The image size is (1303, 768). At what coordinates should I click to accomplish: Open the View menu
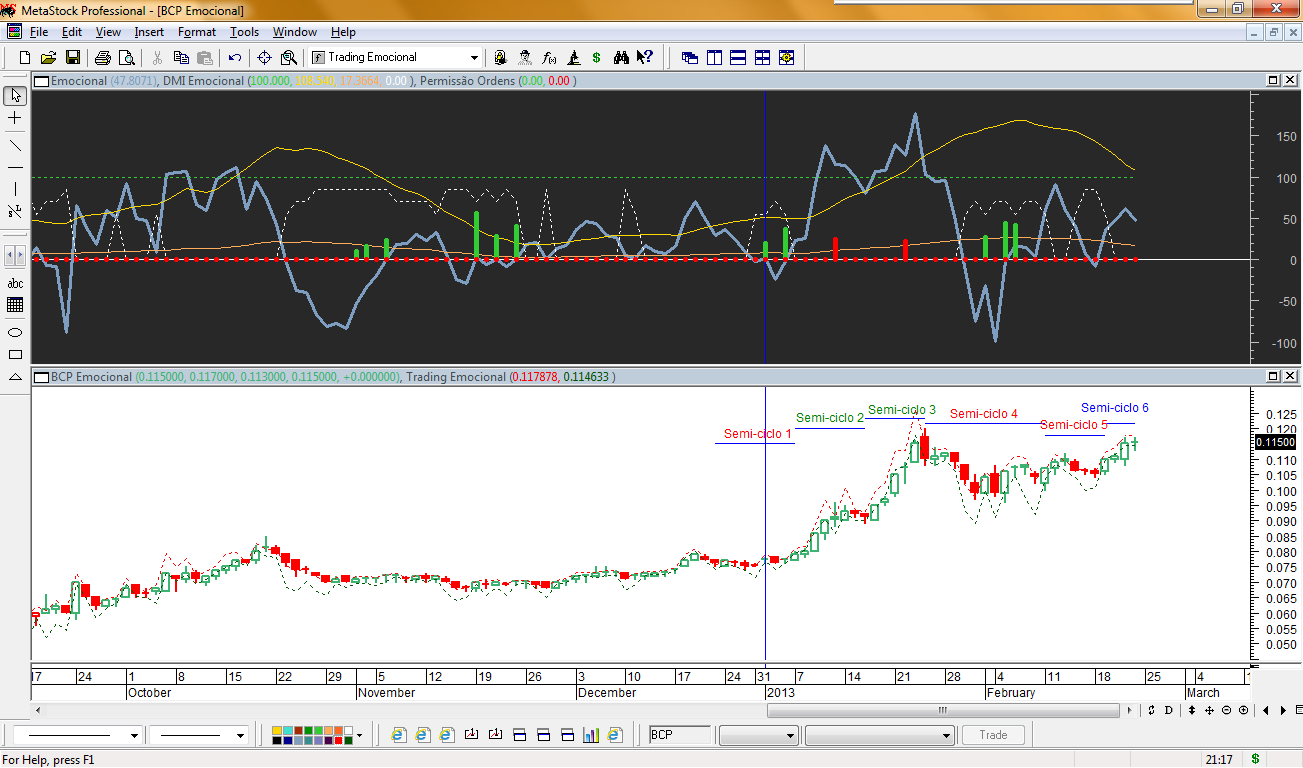coord(108,32)
